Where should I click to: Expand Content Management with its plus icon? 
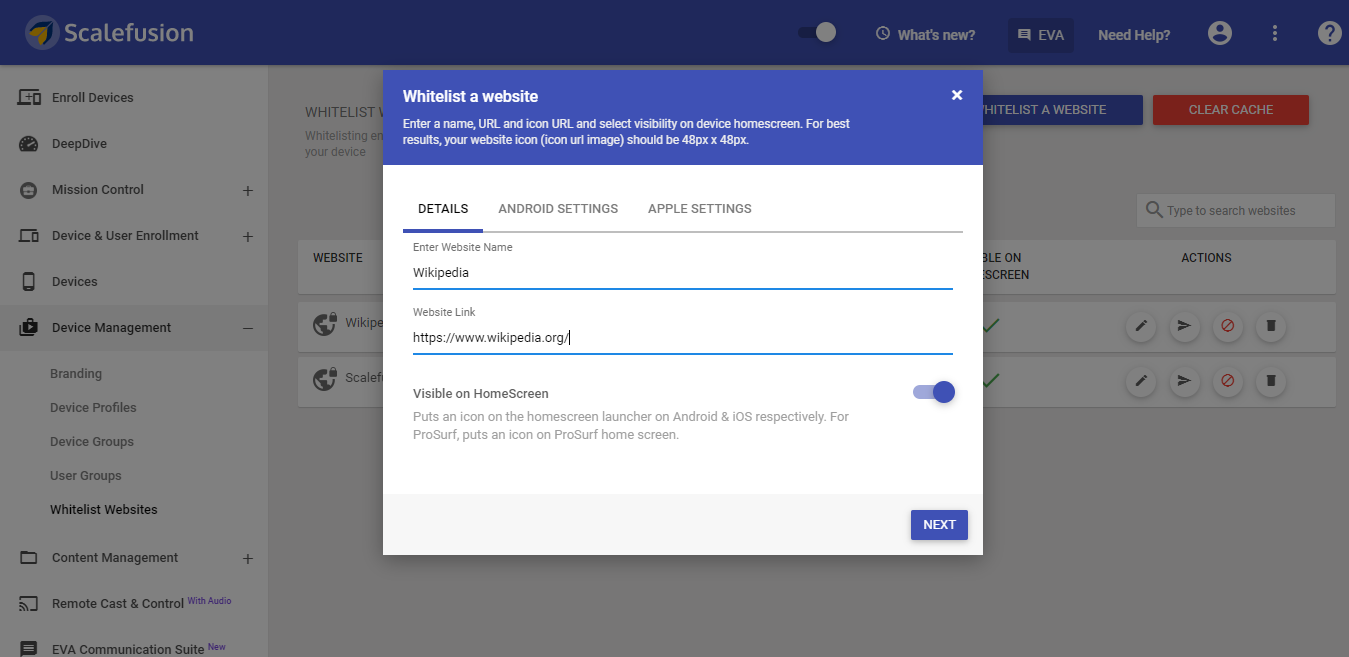pos(248,559)
